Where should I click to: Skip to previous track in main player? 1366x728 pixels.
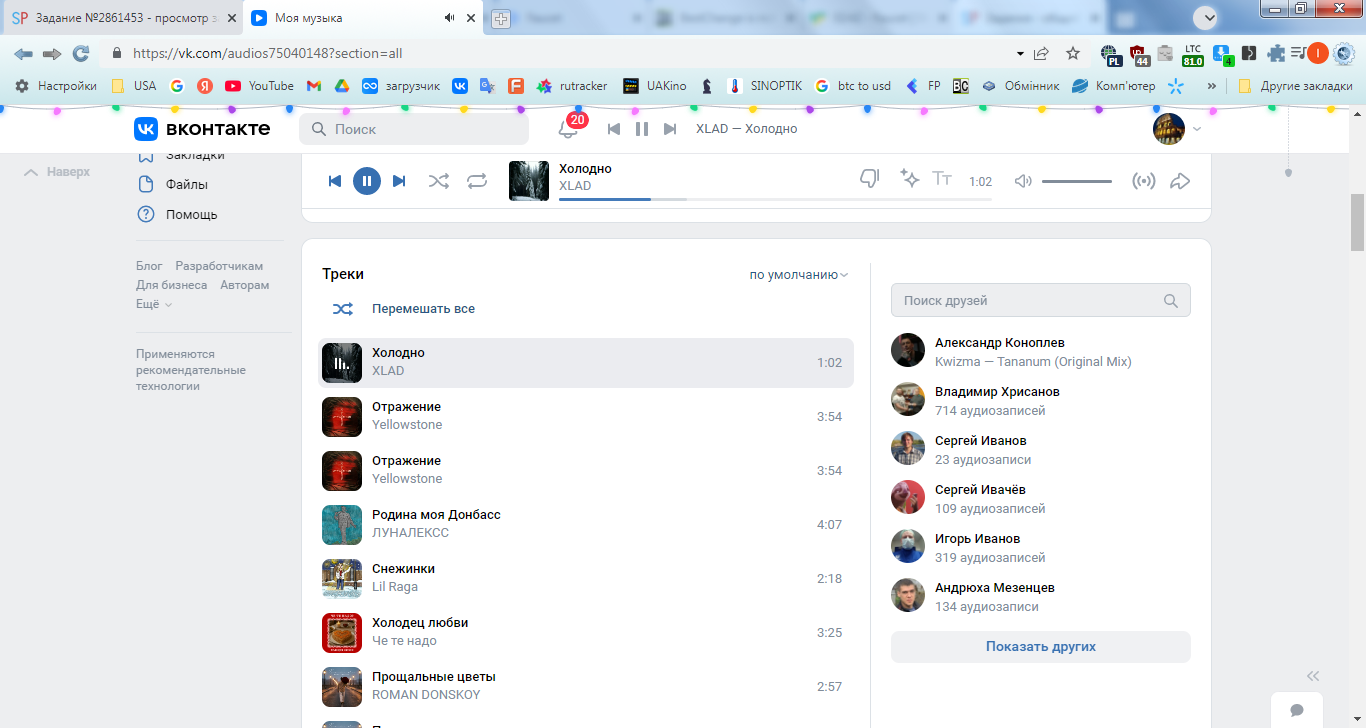click(x=335, y=181)
